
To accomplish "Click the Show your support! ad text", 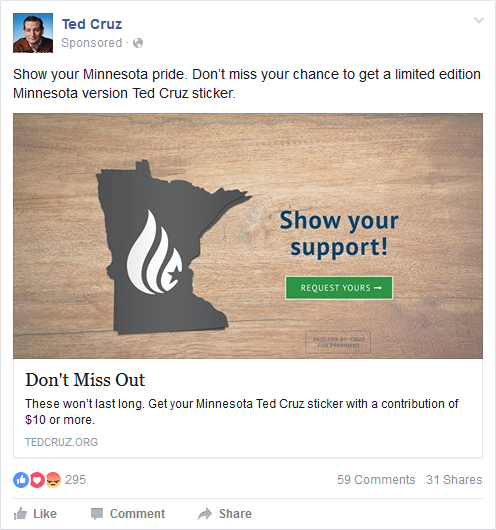I will coord(339,234).
